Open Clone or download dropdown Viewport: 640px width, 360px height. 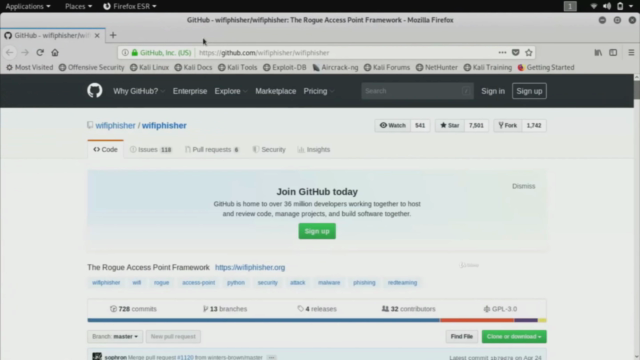point(514,336)
